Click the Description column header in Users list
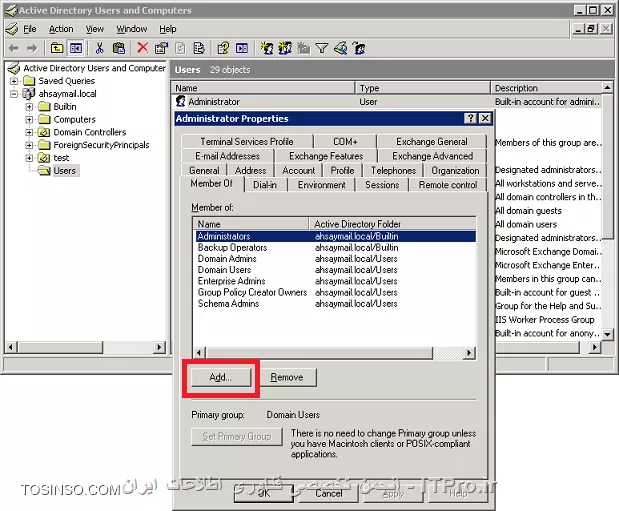619x511 pixels. point(546,88)
